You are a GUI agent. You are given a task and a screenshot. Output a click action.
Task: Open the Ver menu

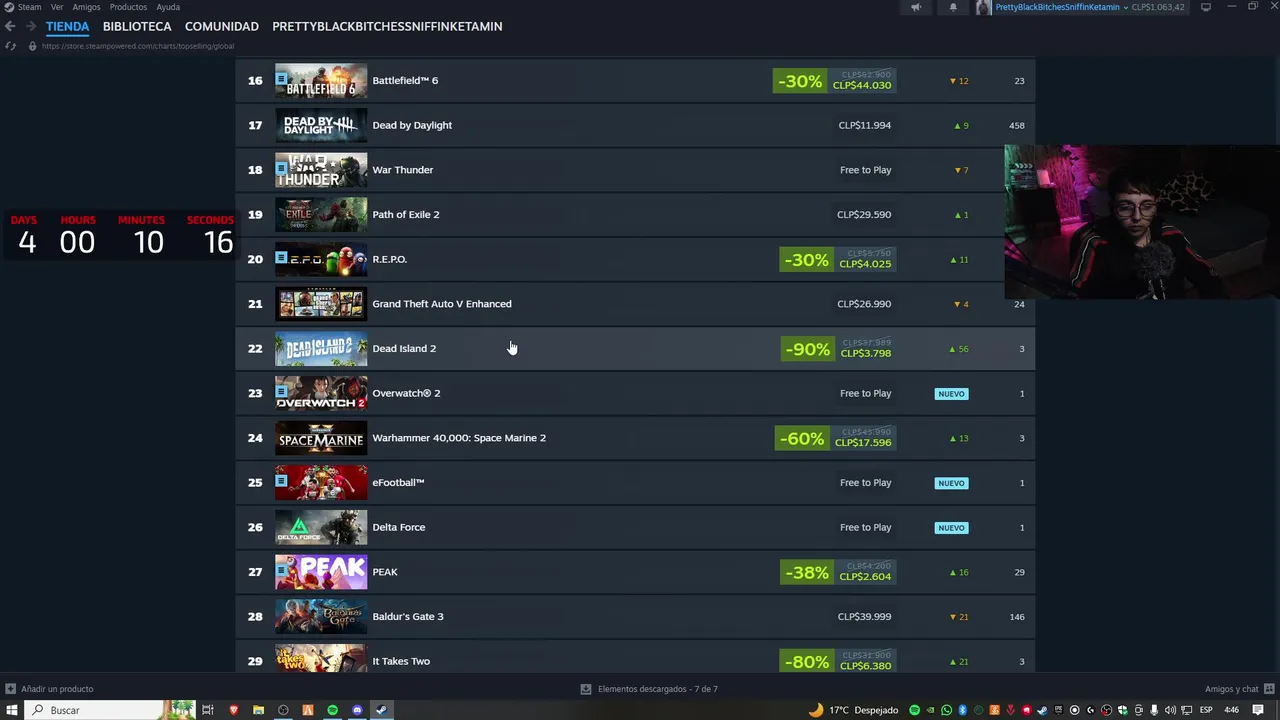click(57, 7)
